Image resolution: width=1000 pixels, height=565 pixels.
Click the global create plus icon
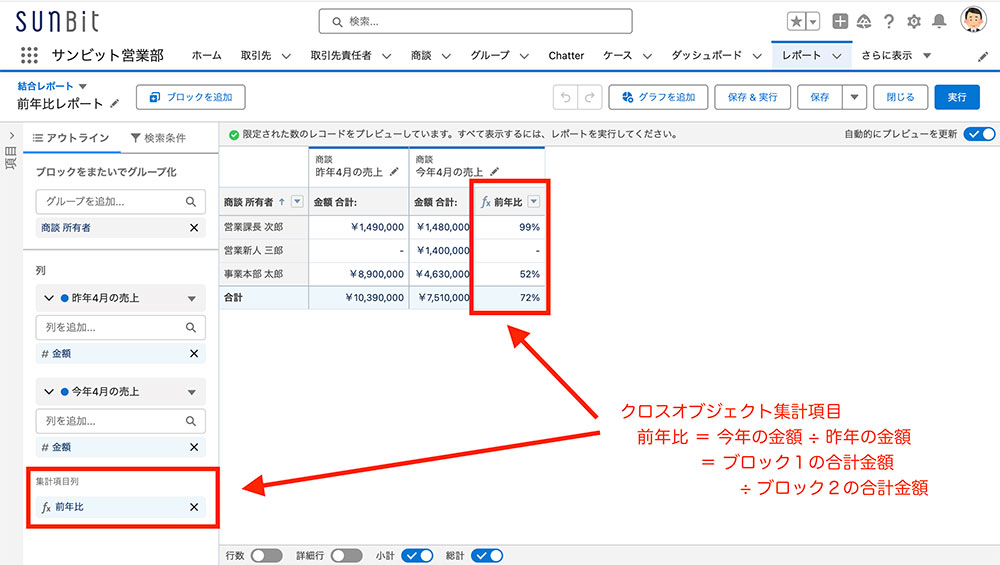(x=840, y=21)
